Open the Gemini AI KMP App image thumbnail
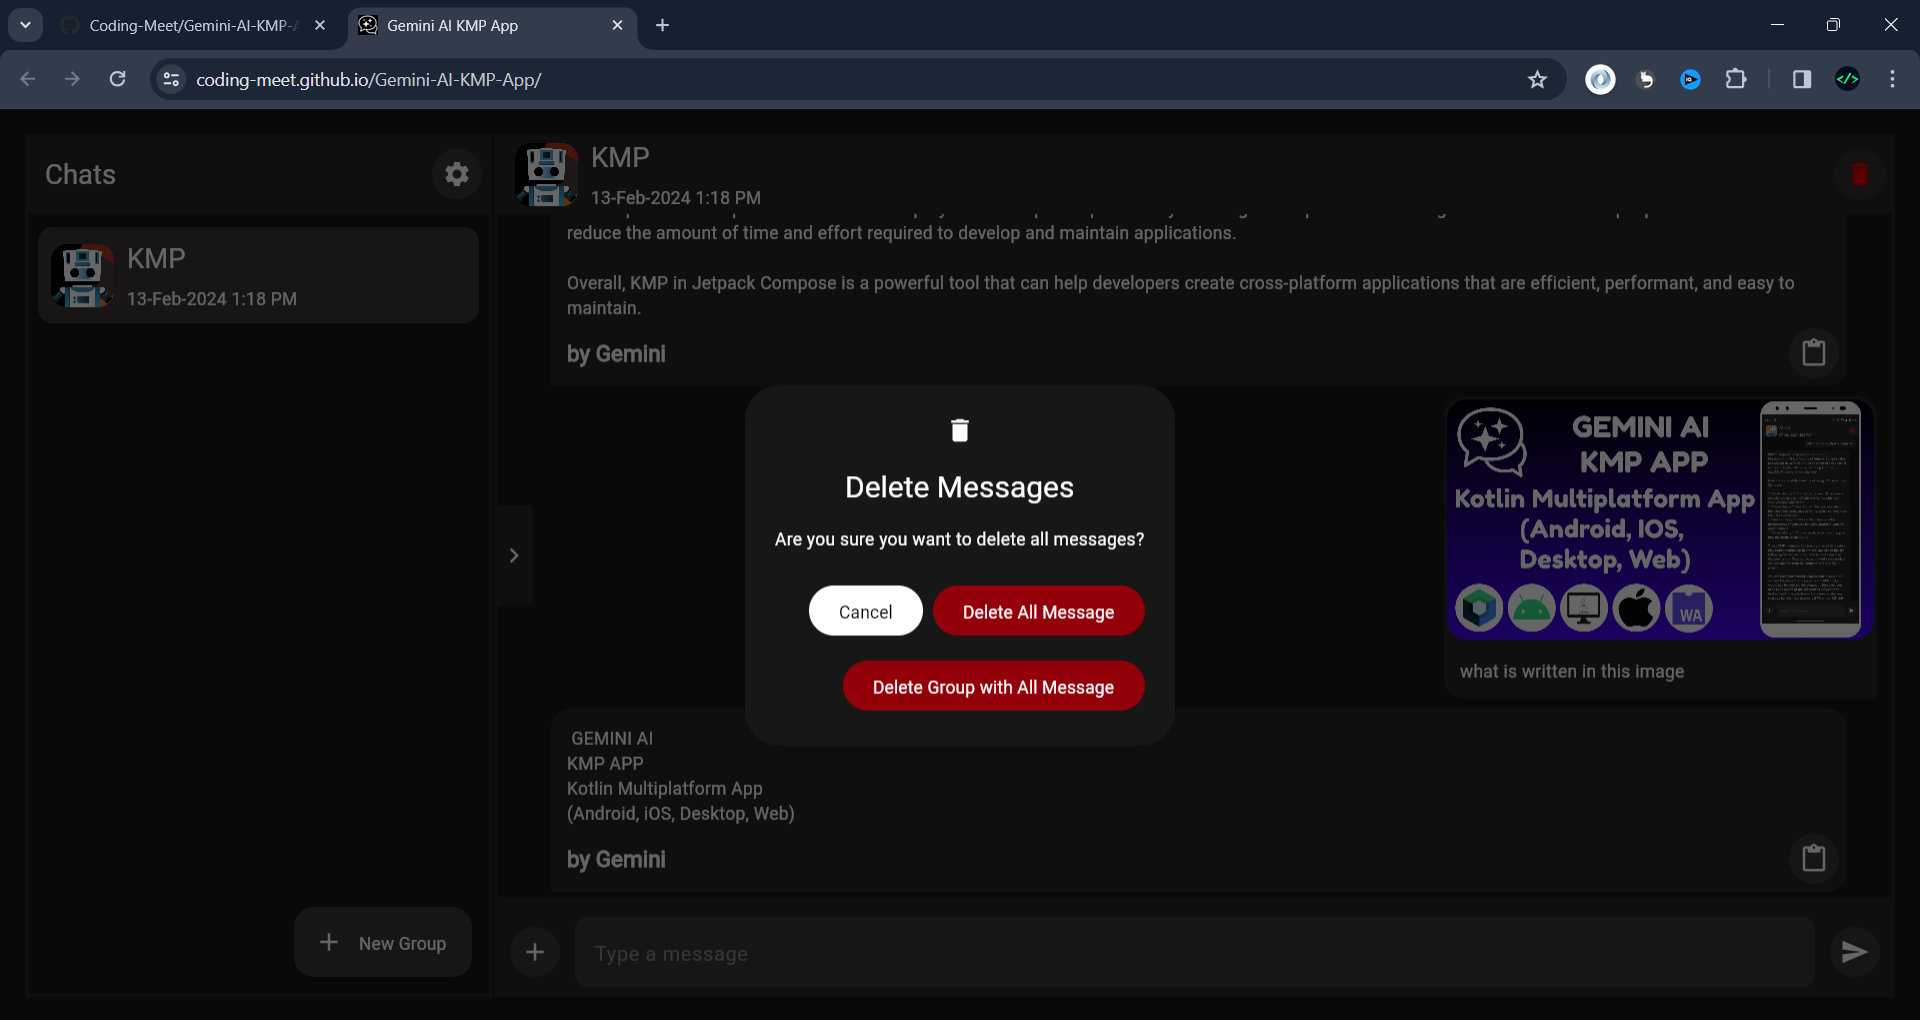This screenshot has width=1920, height=1020. pyautogui.click(x=1659, y=519)
